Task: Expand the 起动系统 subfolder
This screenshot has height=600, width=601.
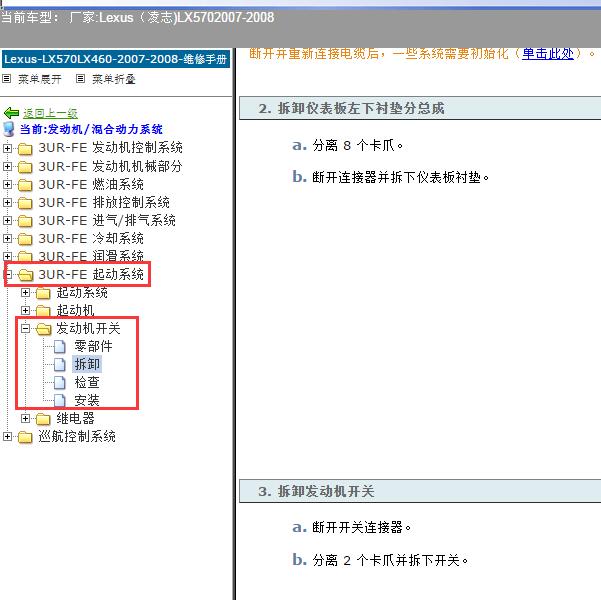Action: click(25, 293)
